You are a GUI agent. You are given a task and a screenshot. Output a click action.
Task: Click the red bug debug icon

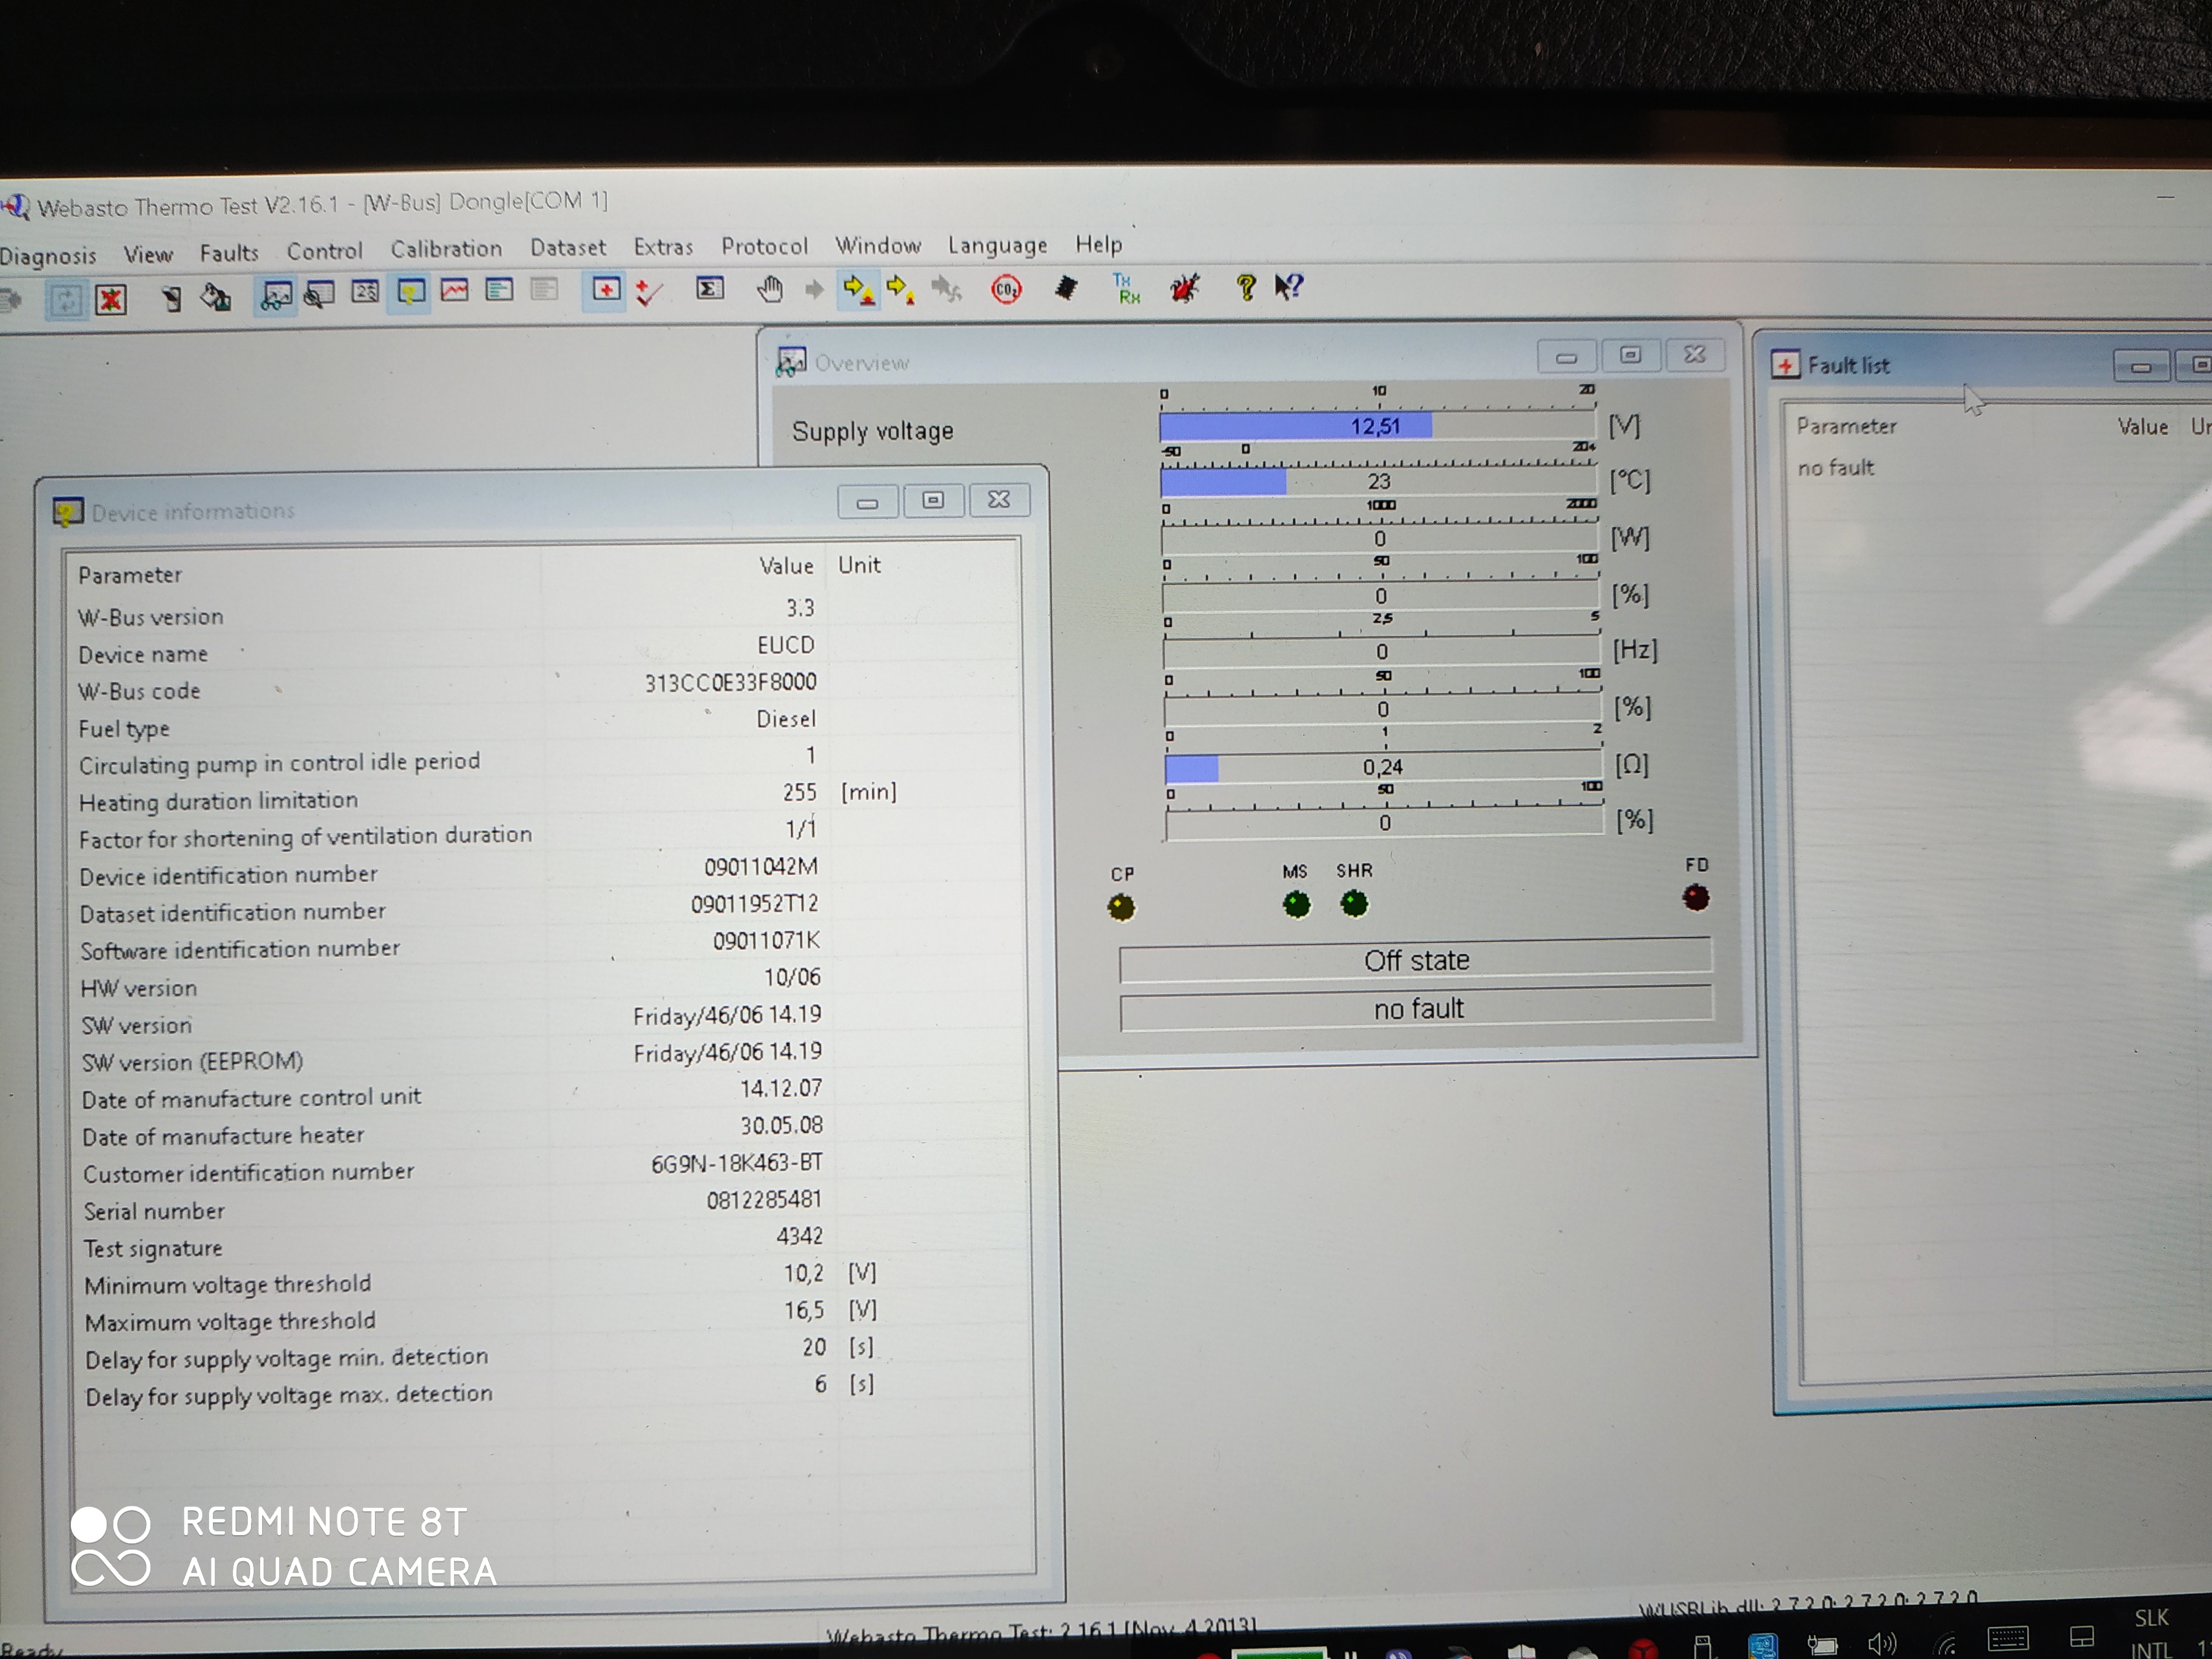[x=1185, y=289]
